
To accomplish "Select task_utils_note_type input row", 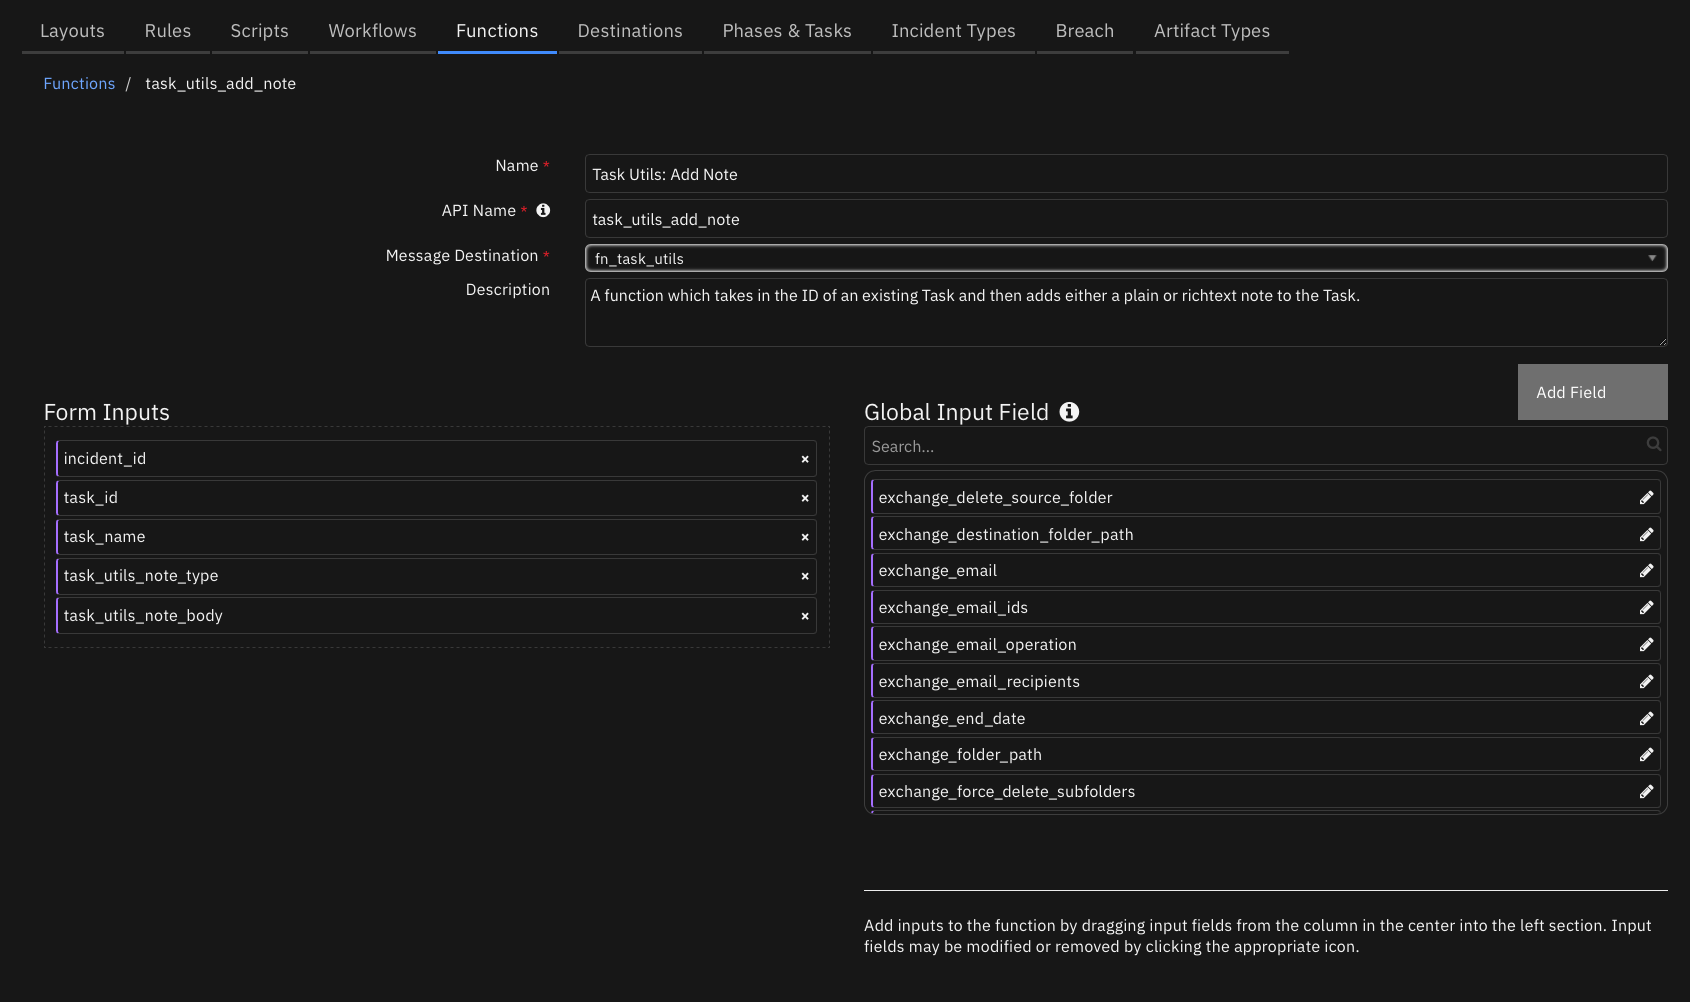I will point(436,576).
